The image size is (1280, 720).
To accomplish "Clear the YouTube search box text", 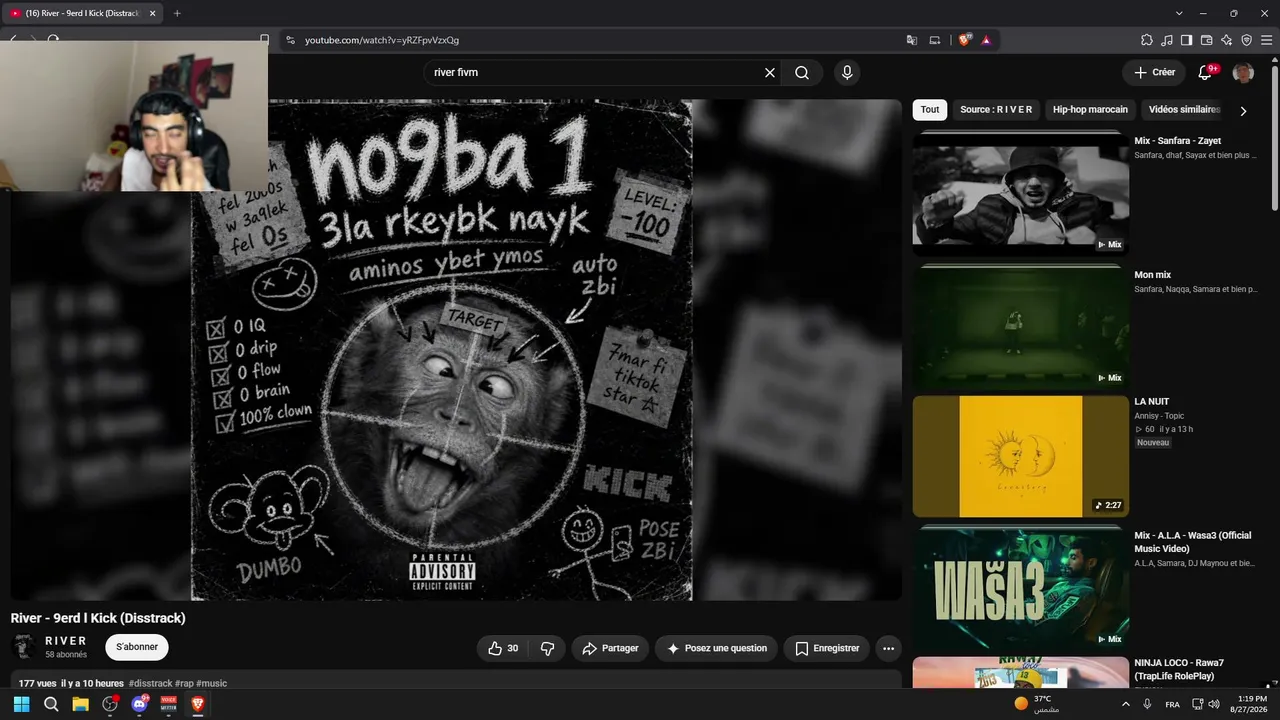I will click(x=770, y=73).
